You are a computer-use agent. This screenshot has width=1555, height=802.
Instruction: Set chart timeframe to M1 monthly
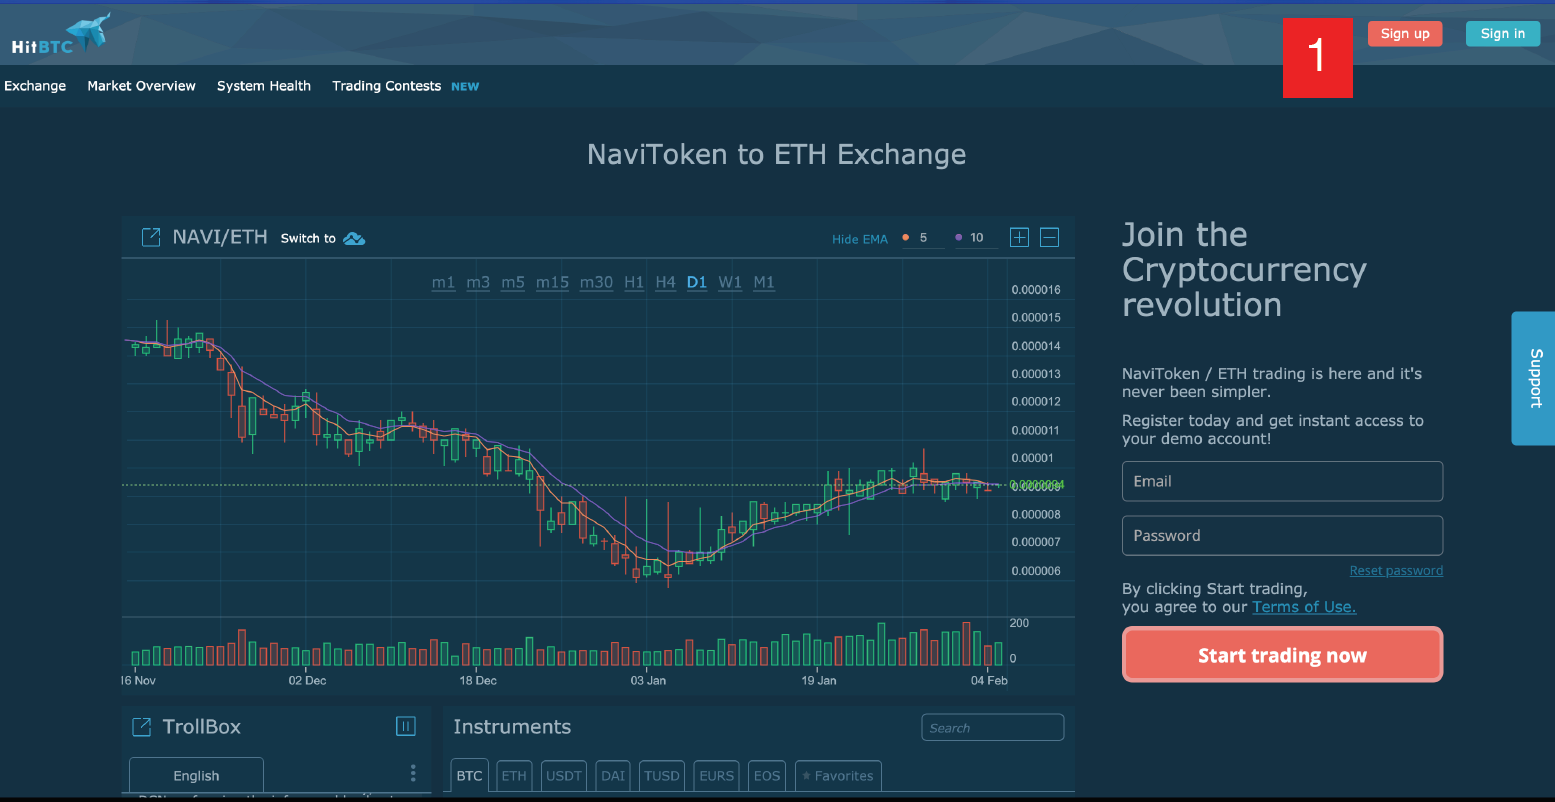tap(764, 282)
